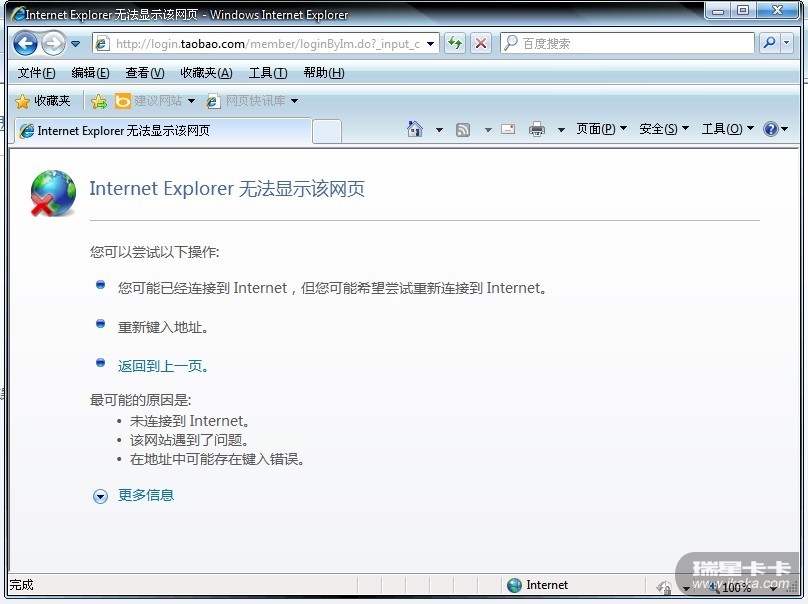Click the Back navigation arrow button

(25, 43)
